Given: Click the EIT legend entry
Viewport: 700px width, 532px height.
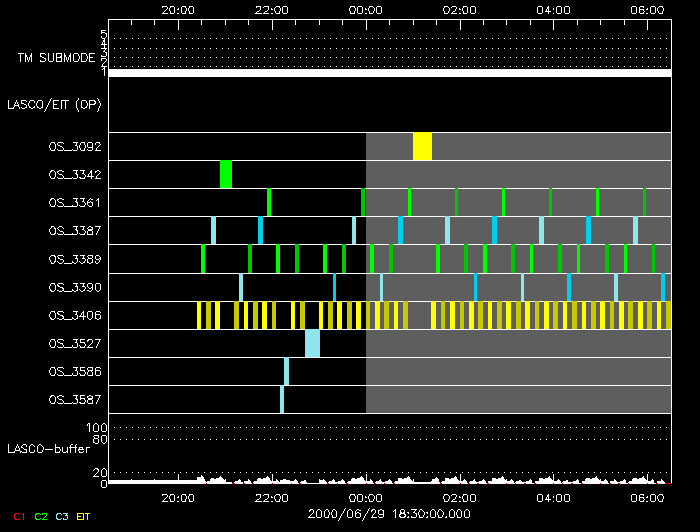Looking at the screenshot, I should click(x=84, y=516).
